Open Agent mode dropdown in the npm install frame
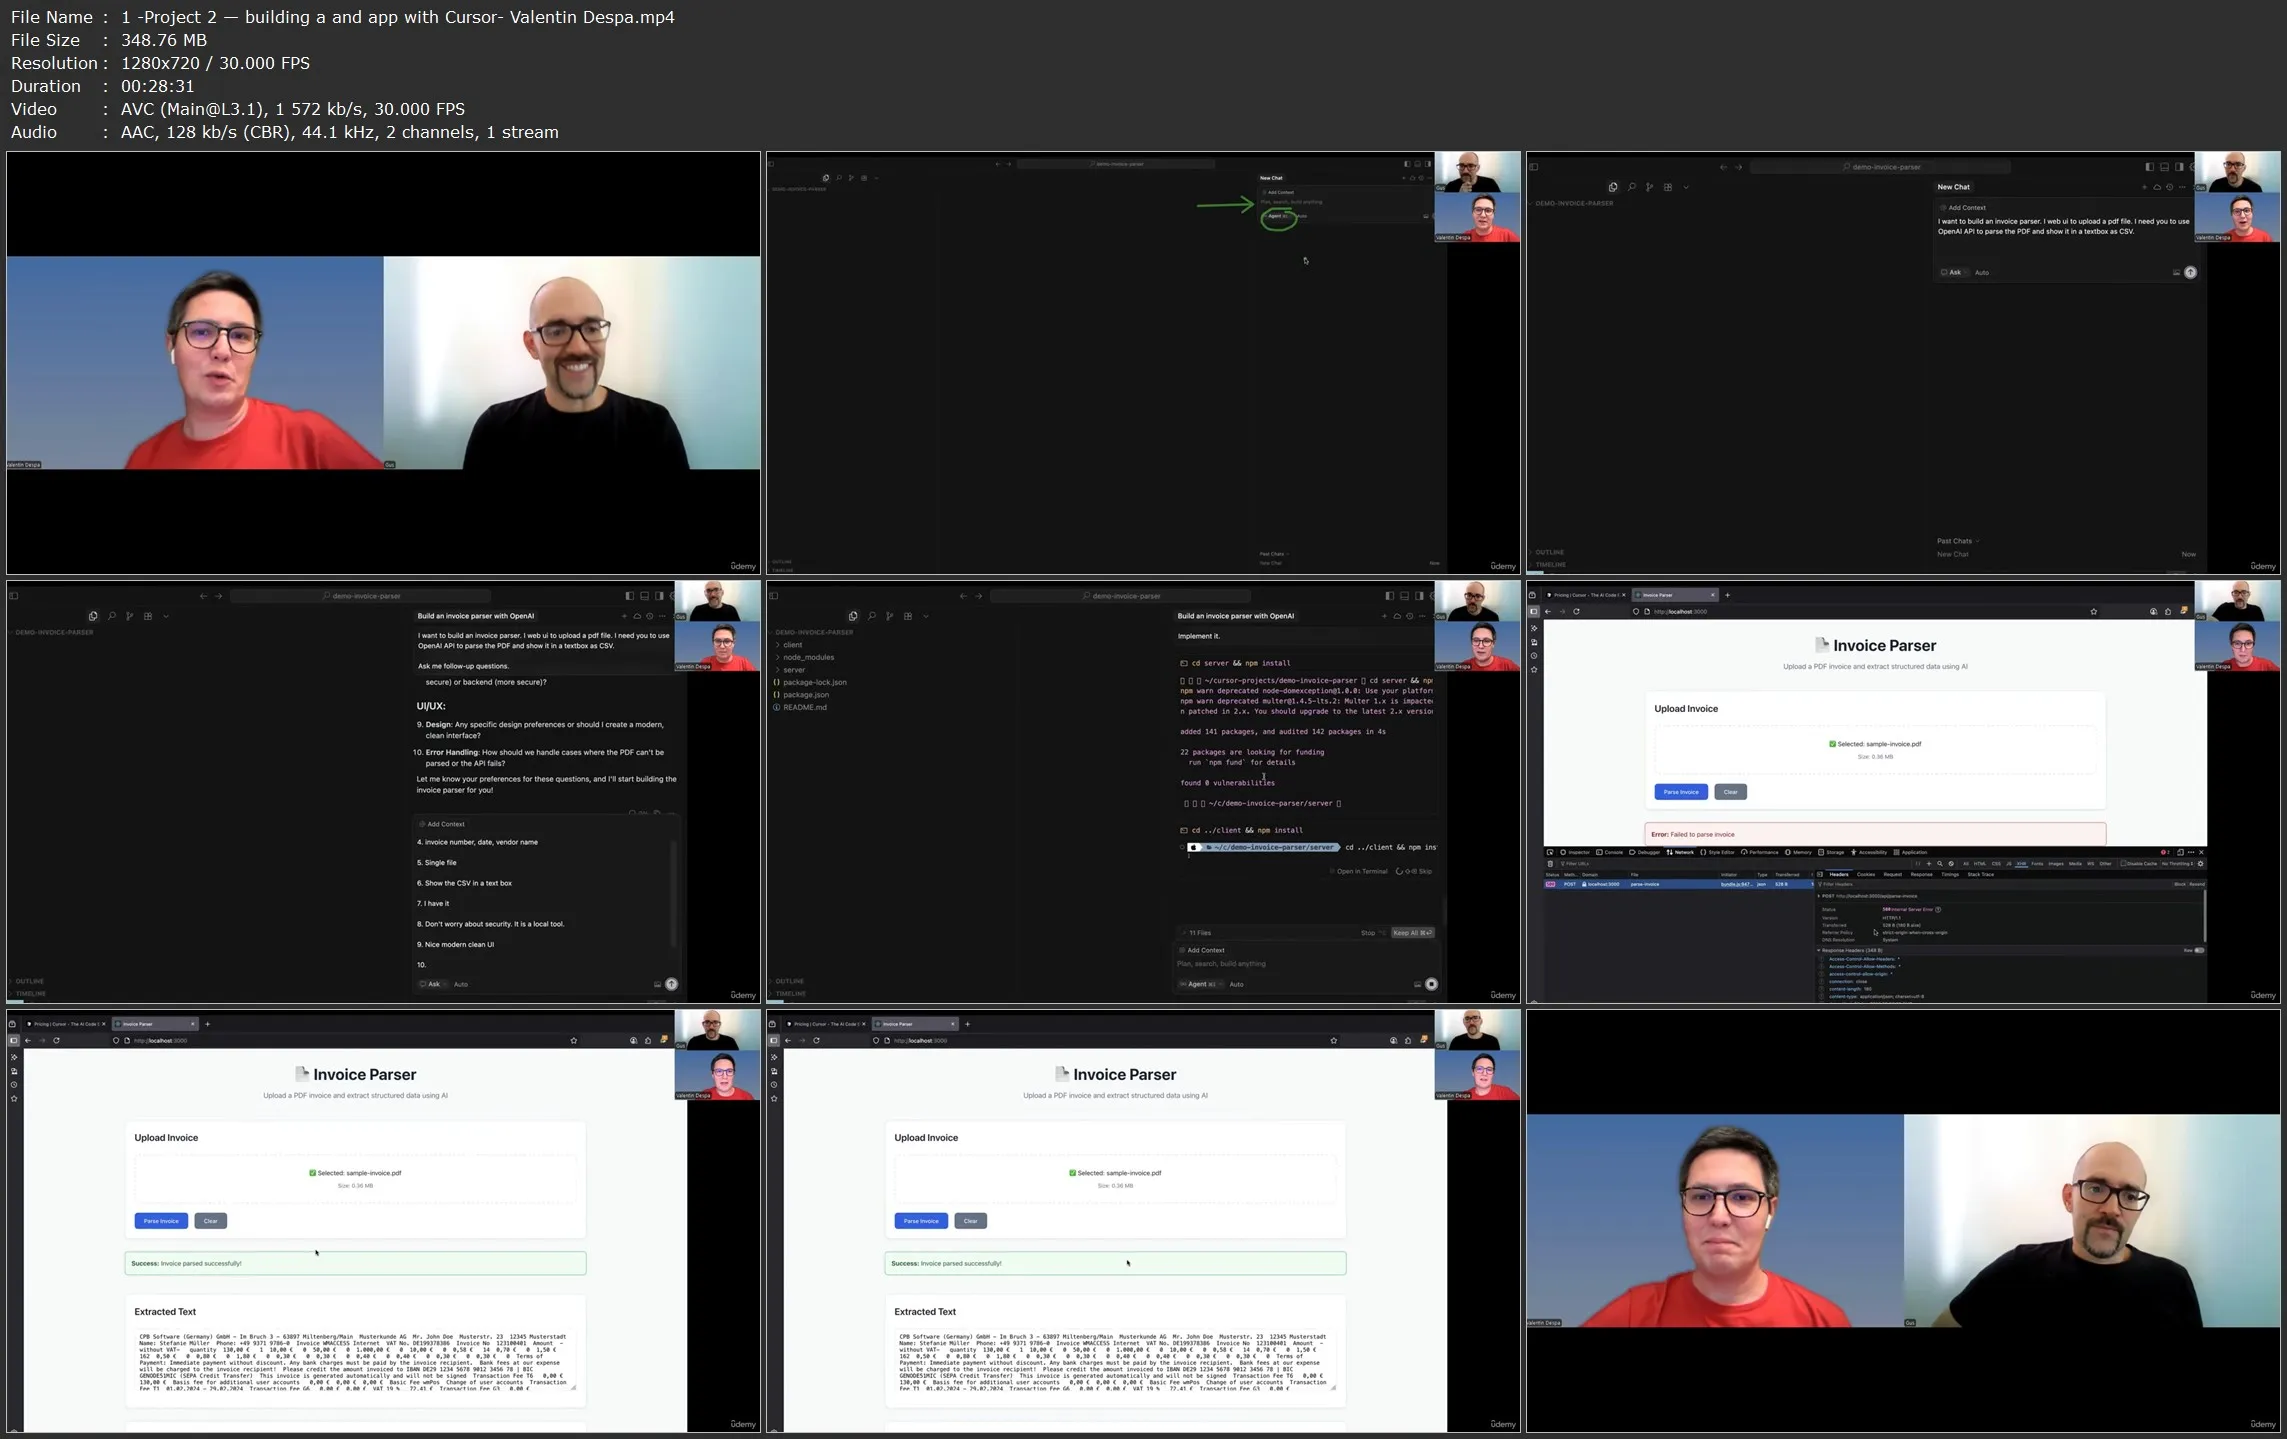The image size is (2287, 1439). tap(1201, 984)
